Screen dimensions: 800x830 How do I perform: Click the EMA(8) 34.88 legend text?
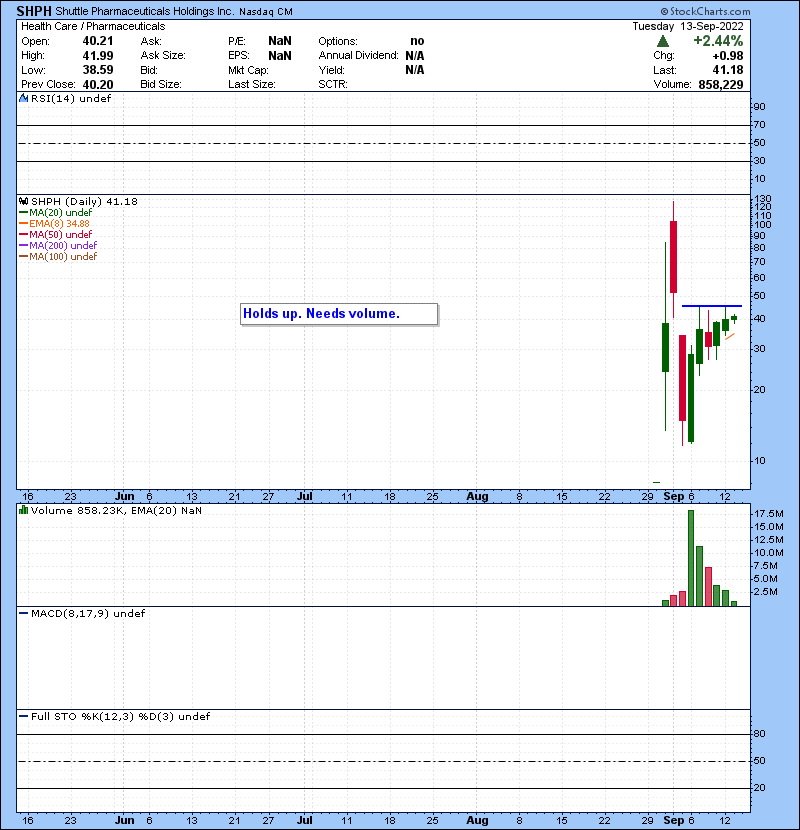click(59, 224)
